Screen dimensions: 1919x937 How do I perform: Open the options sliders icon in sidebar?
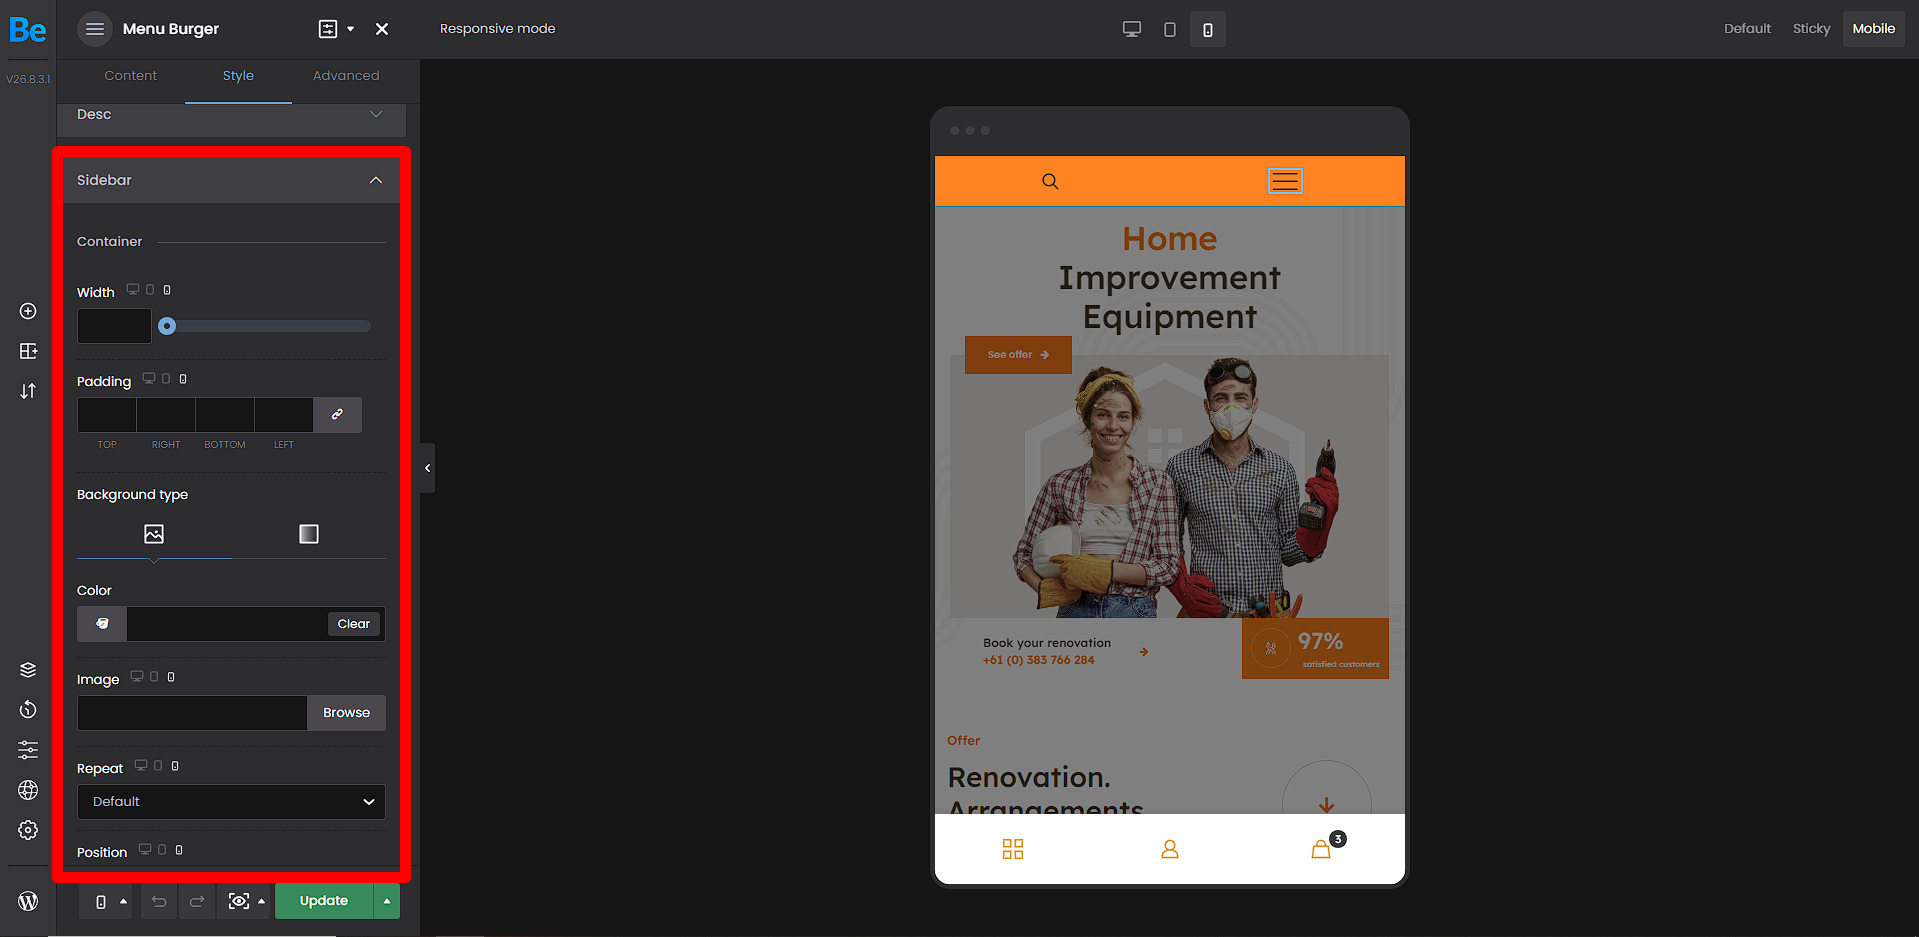coord(28,750)
